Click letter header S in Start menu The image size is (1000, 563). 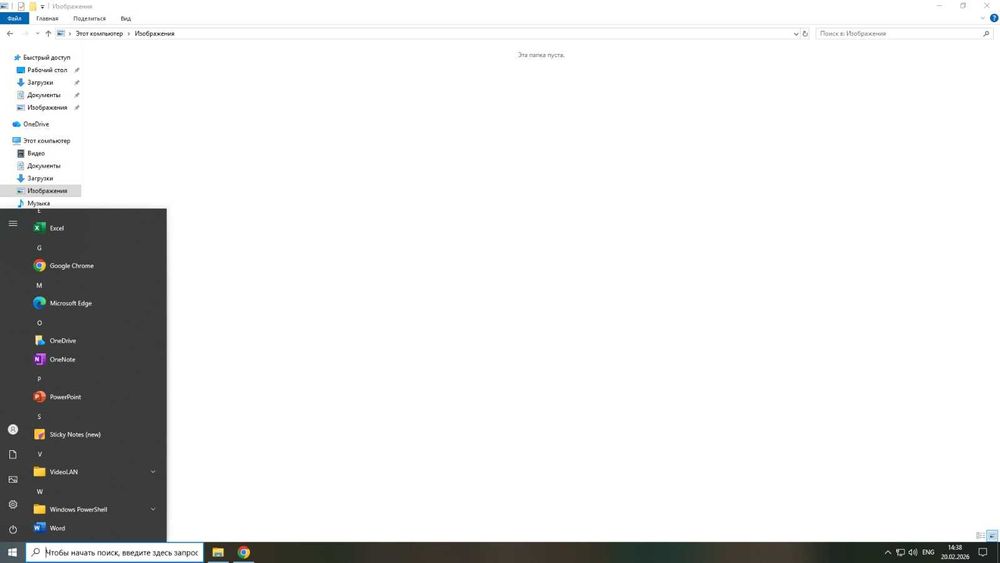[39, 417]
